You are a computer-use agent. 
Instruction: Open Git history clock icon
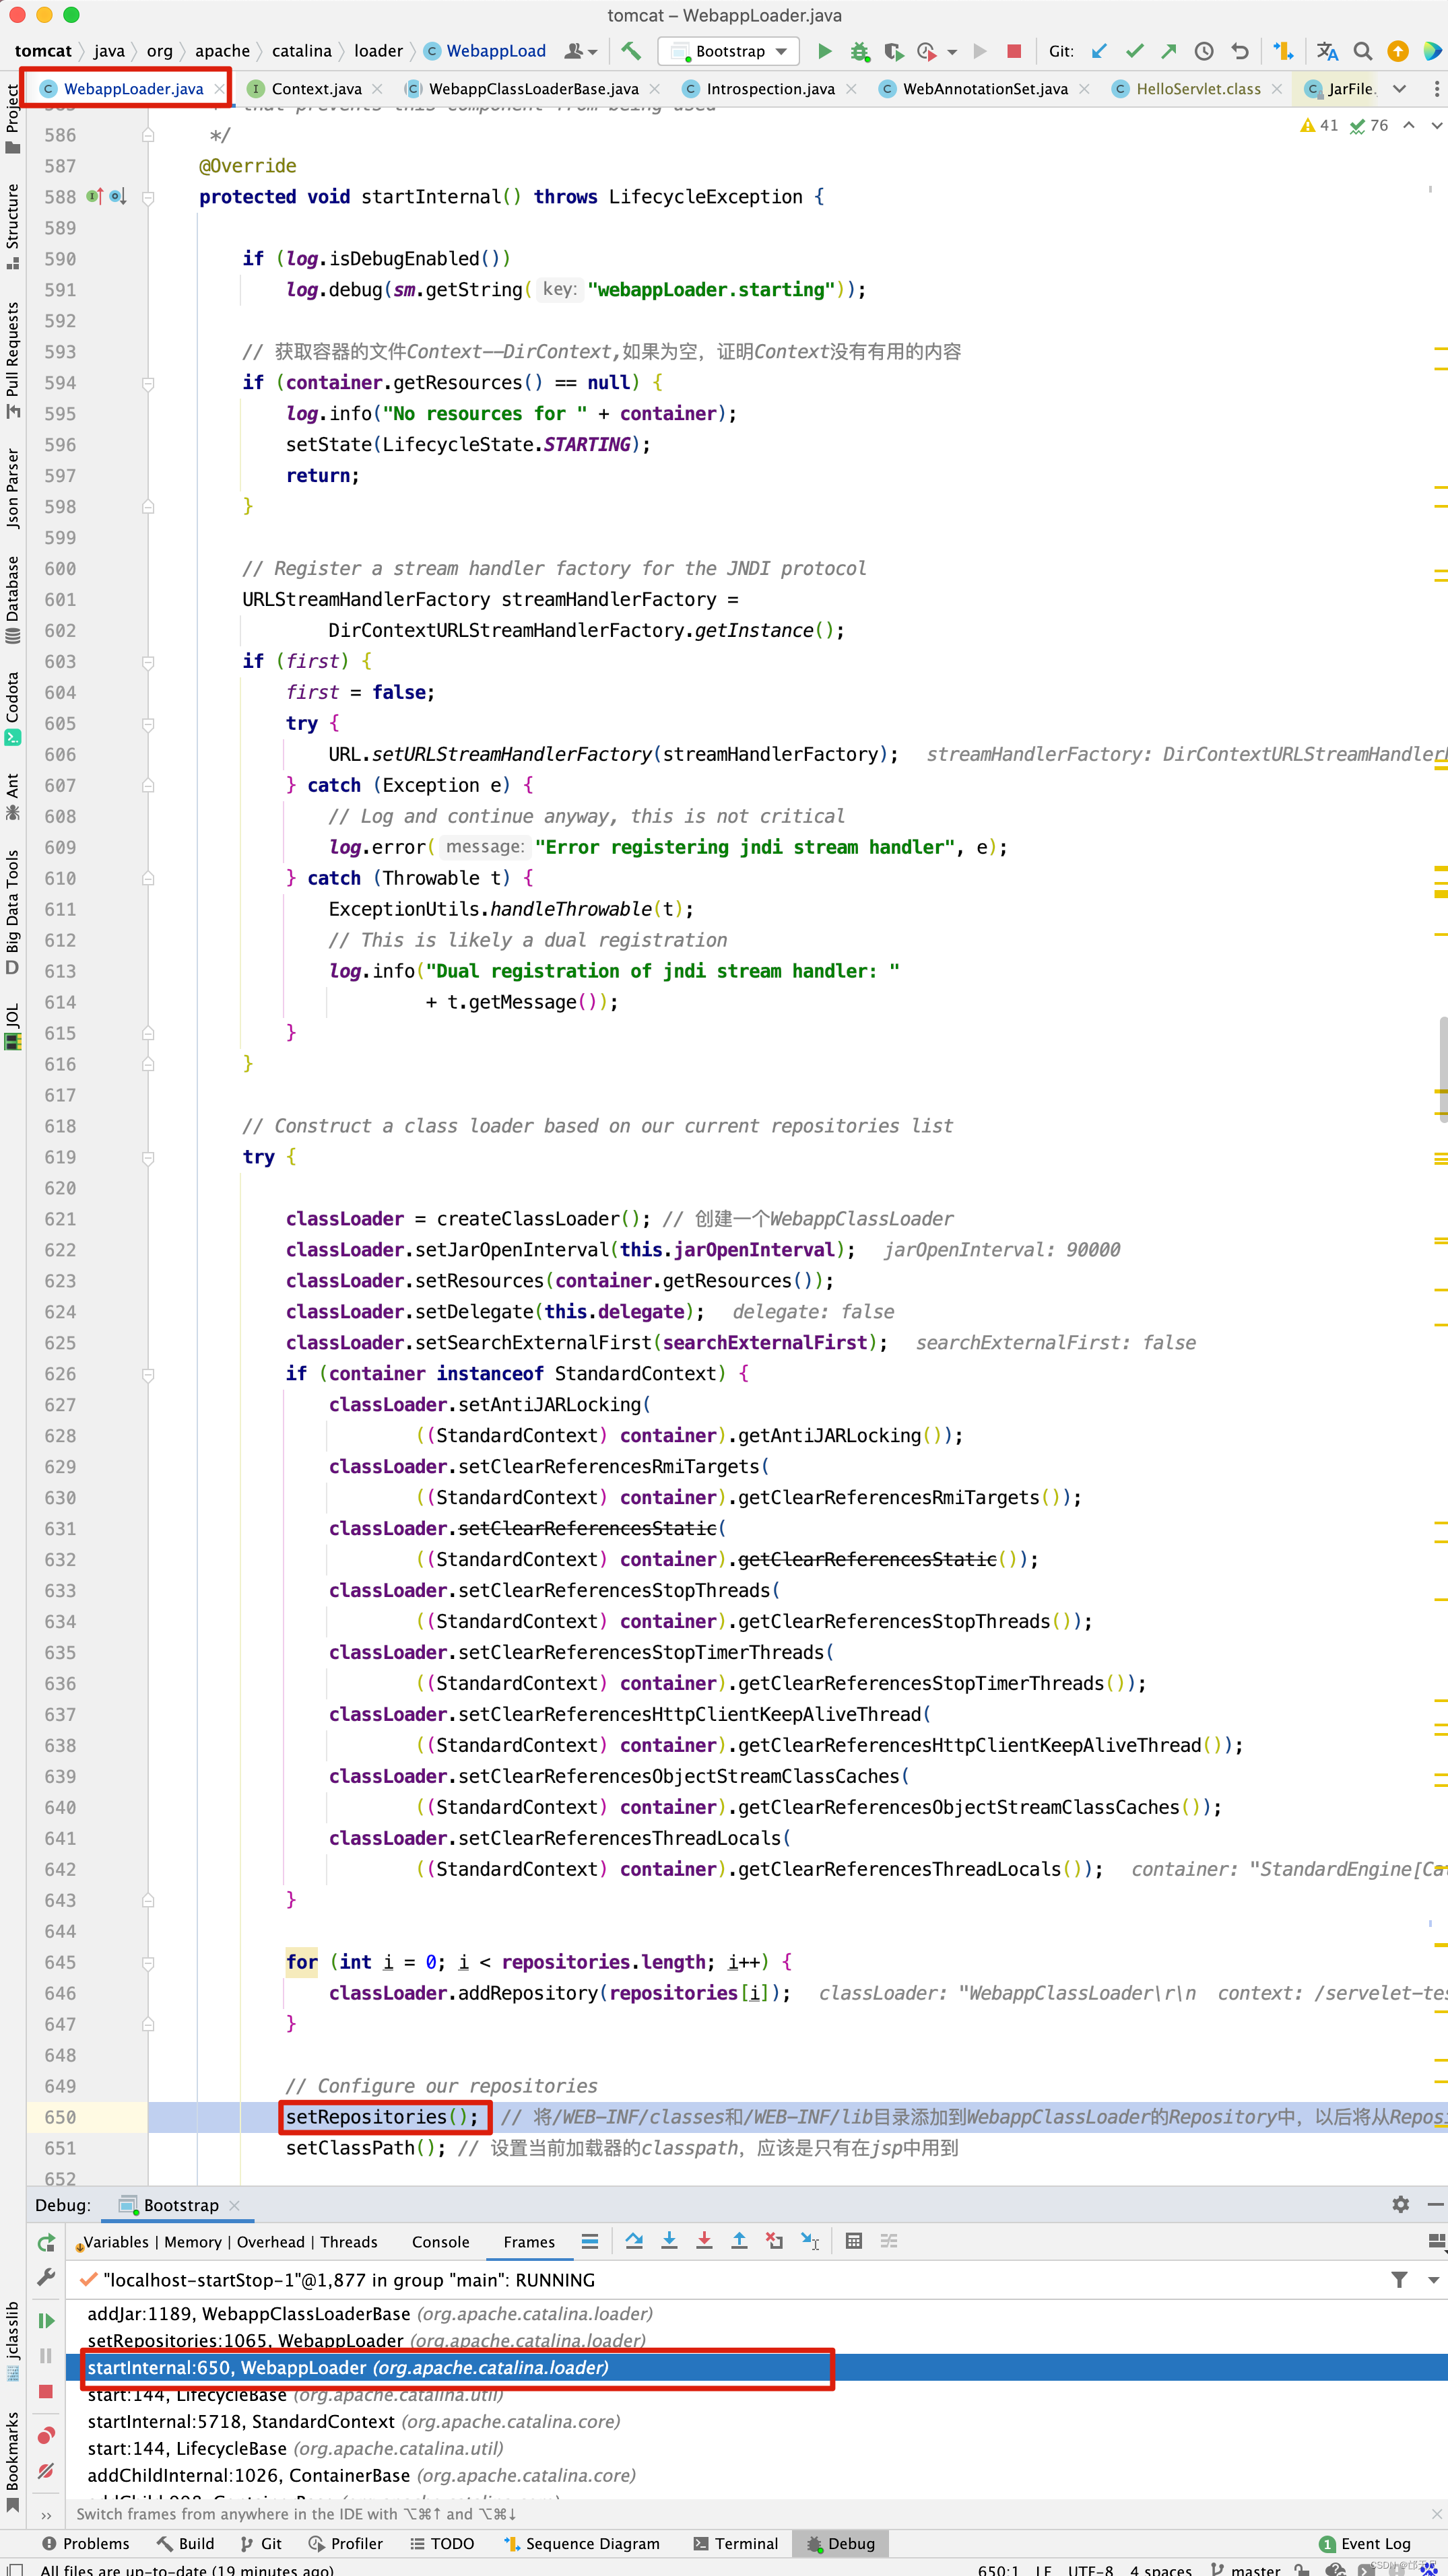[x=1204, y=51]
